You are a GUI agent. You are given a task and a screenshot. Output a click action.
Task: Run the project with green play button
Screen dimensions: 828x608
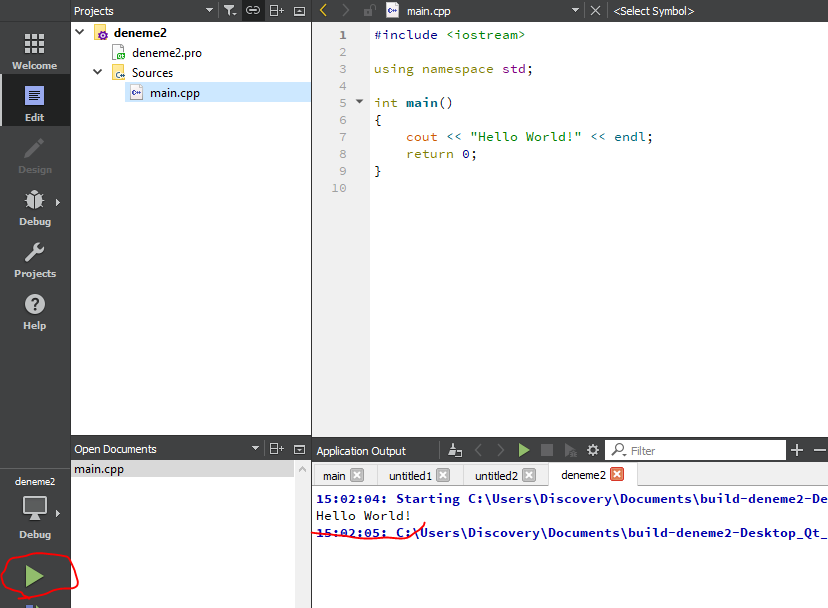pos(34,576)
